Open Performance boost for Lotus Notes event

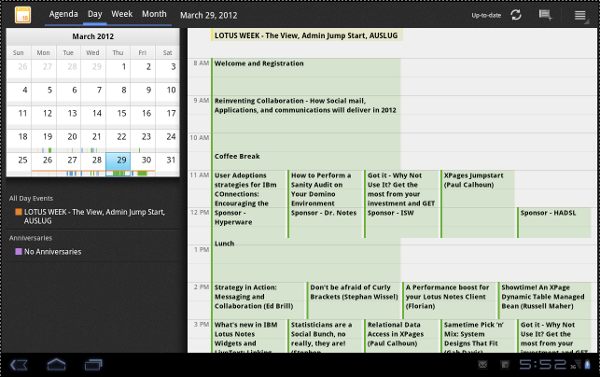point(450,301)
